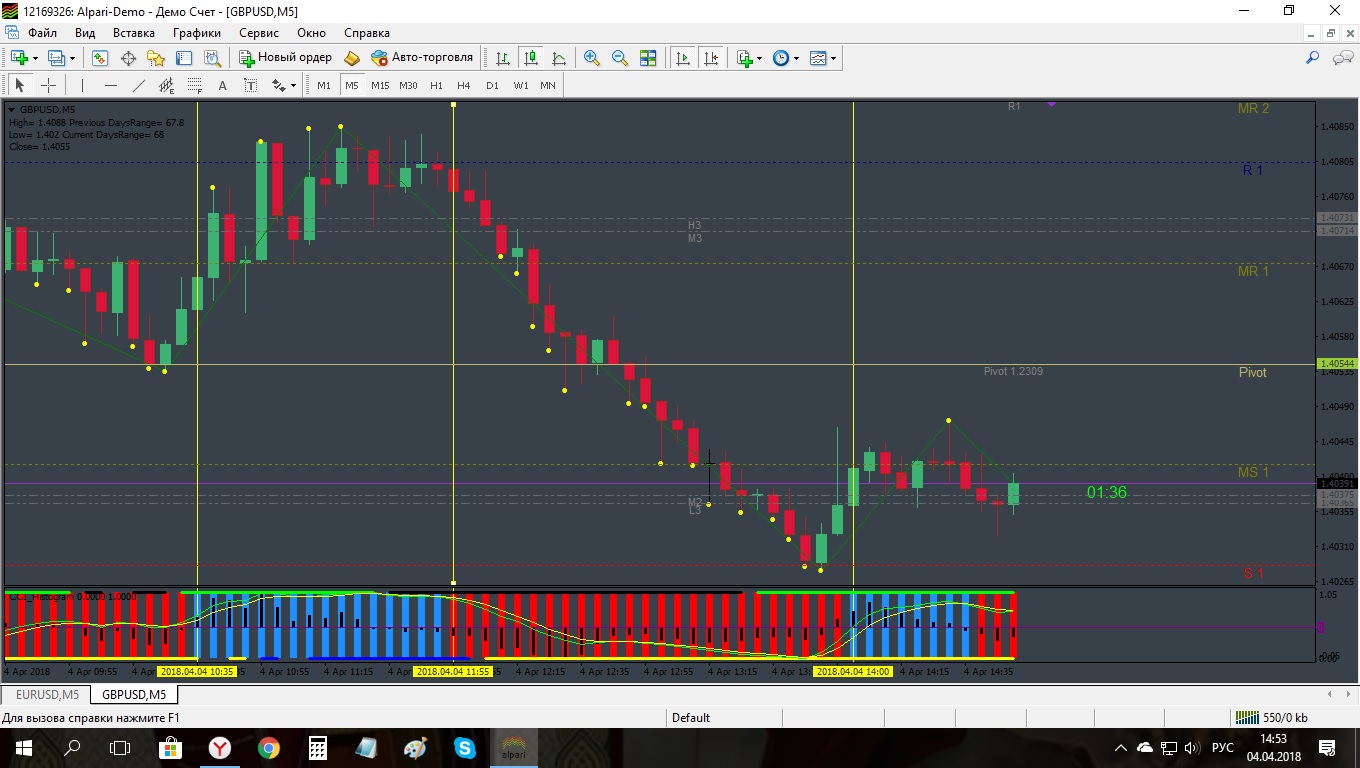The height and width of the screenshot is (768, 1360).
Task: Show hidden system tray icons chevron
Action: coord(1120,747)
